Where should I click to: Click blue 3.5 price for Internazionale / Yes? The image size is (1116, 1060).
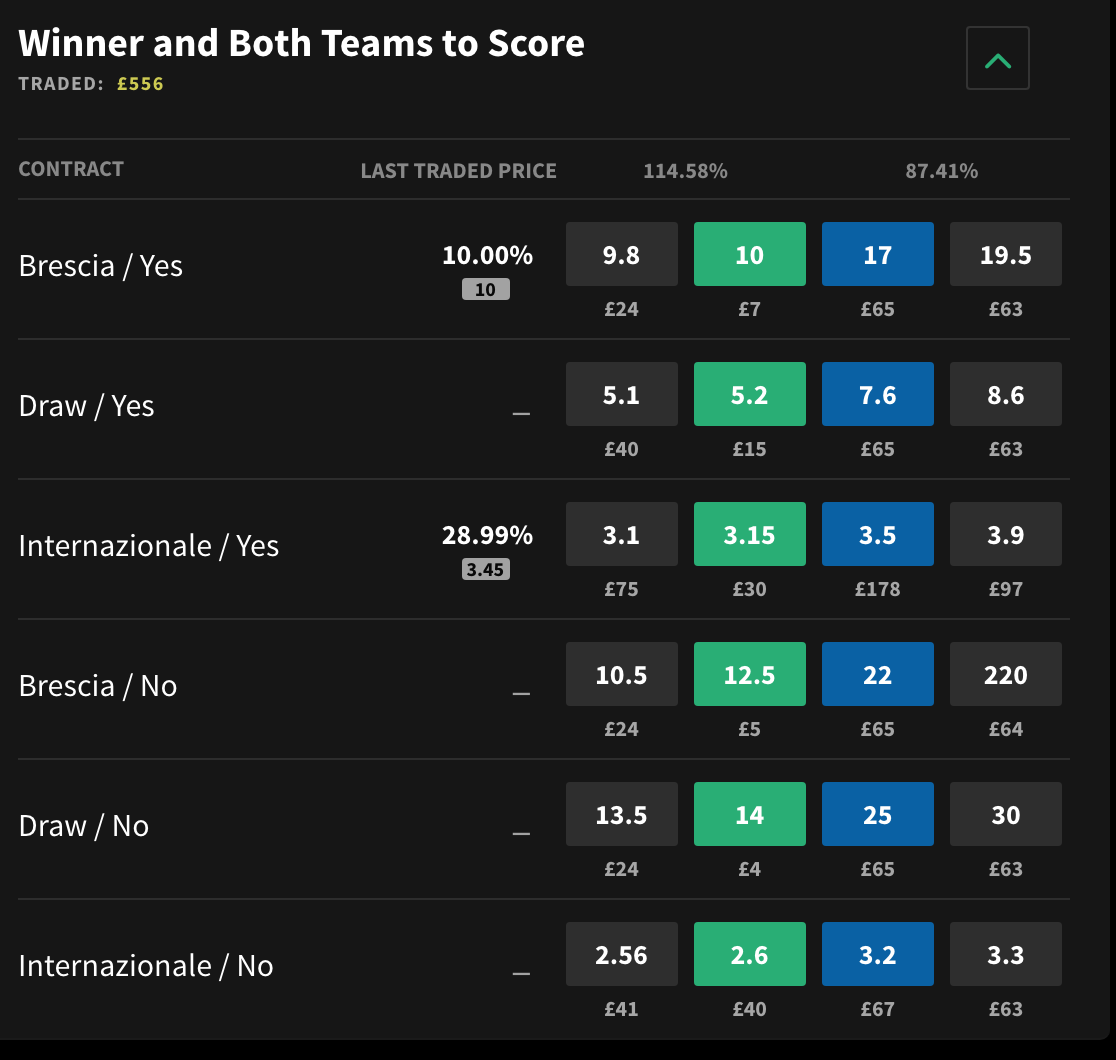point(877,535)
